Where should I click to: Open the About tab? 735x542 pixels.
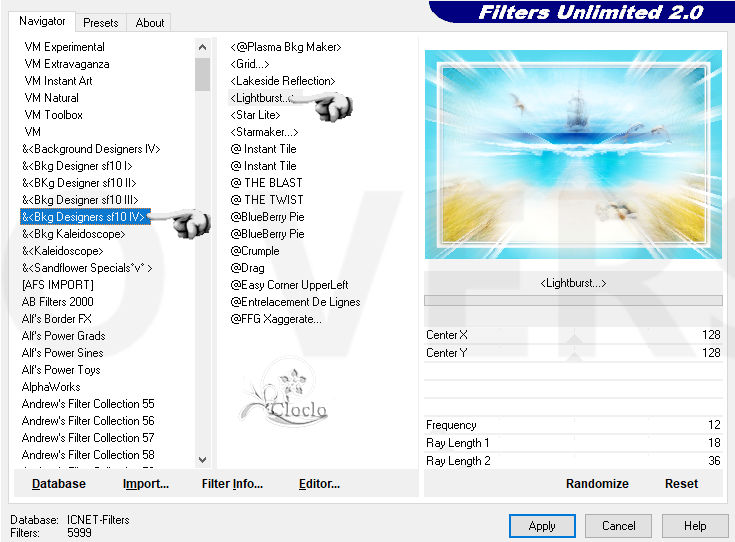(x=150, y=23)
